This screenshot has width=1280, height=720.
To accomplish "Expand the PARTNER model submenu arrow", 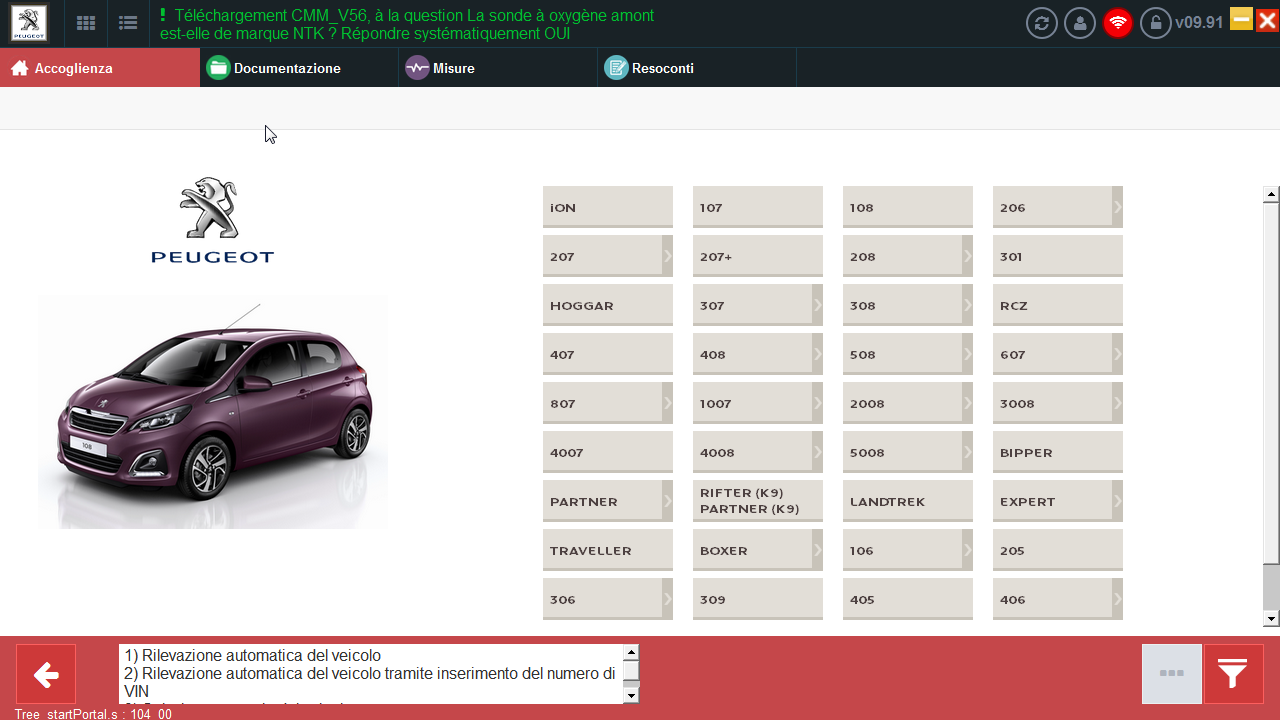I will (x=667, y=501).
